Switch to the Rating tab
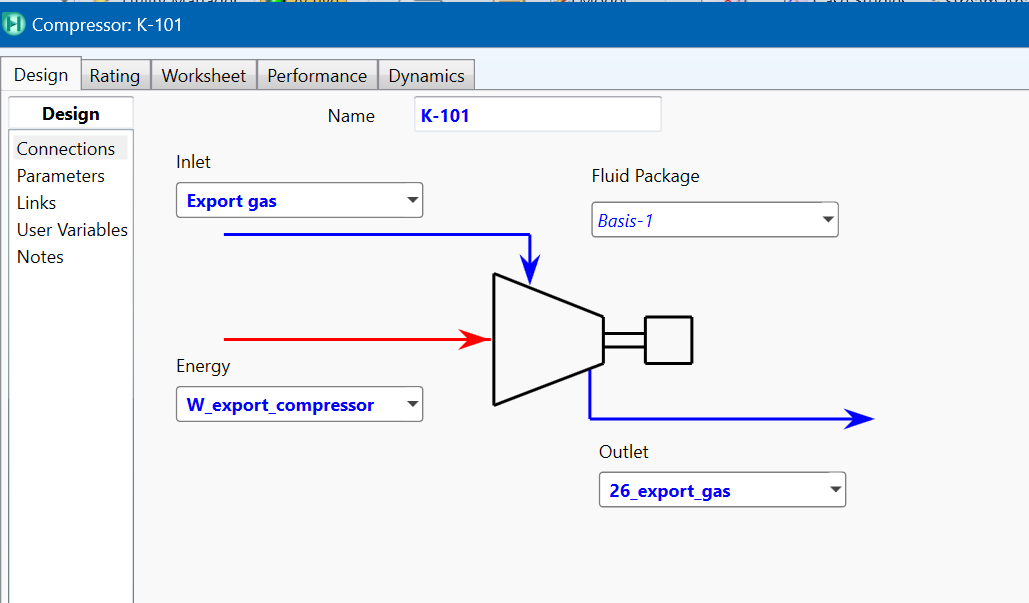This screenshot has height=603, width=1029. (114, 75)
